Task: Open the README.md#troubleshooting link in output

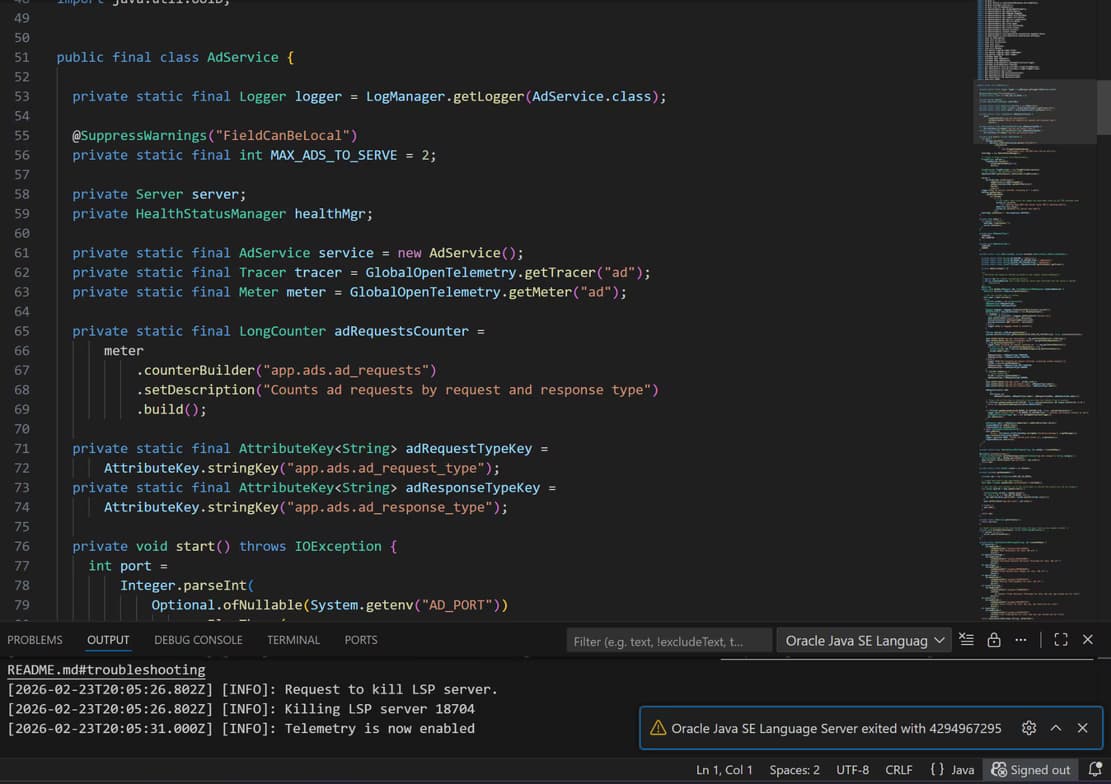Action: pyautogui.click(x=106, y=670)
